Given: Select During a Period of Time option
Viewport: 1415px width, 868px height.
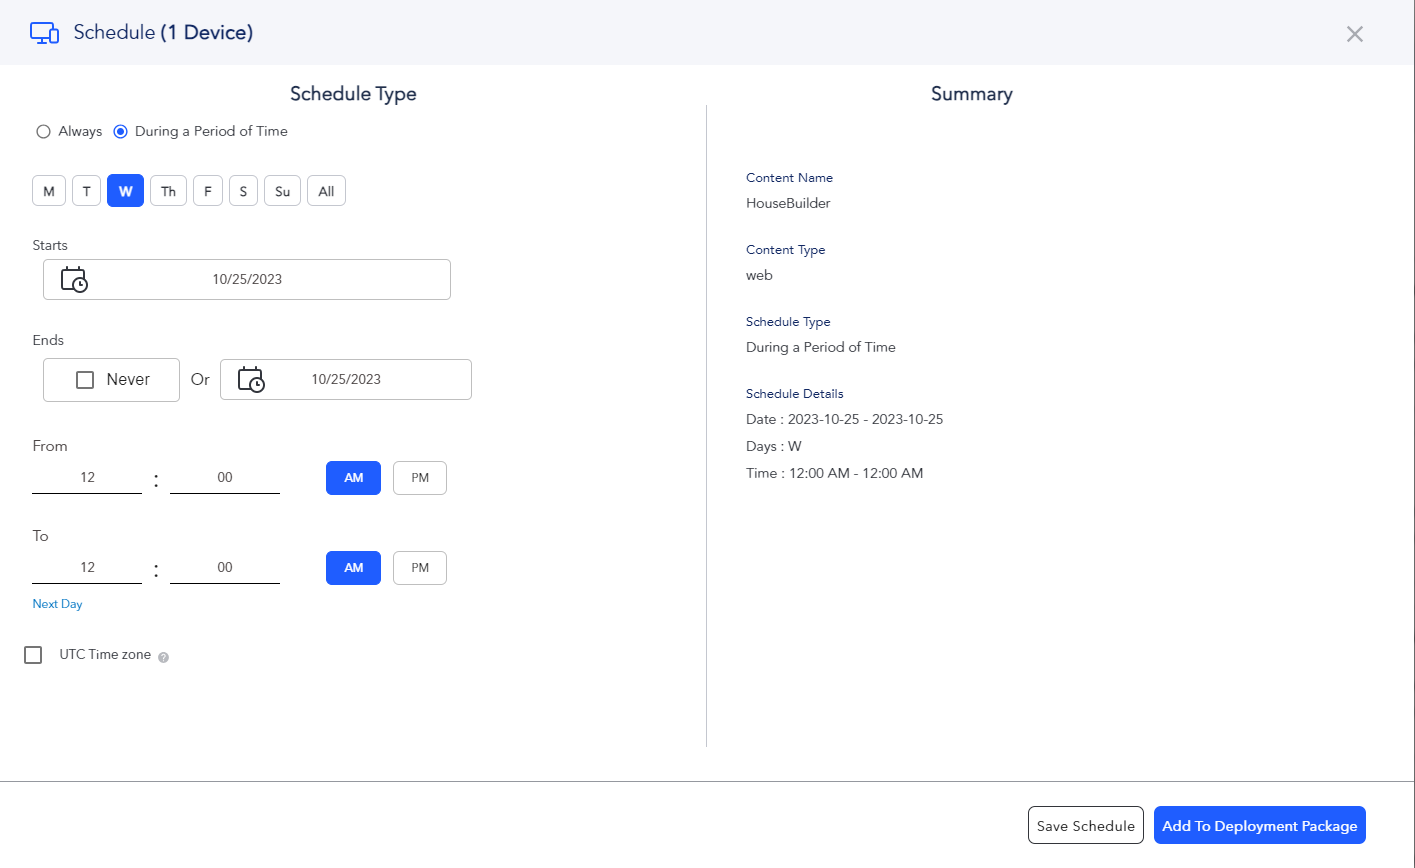Looking at the screenshot, I should 120,131.
